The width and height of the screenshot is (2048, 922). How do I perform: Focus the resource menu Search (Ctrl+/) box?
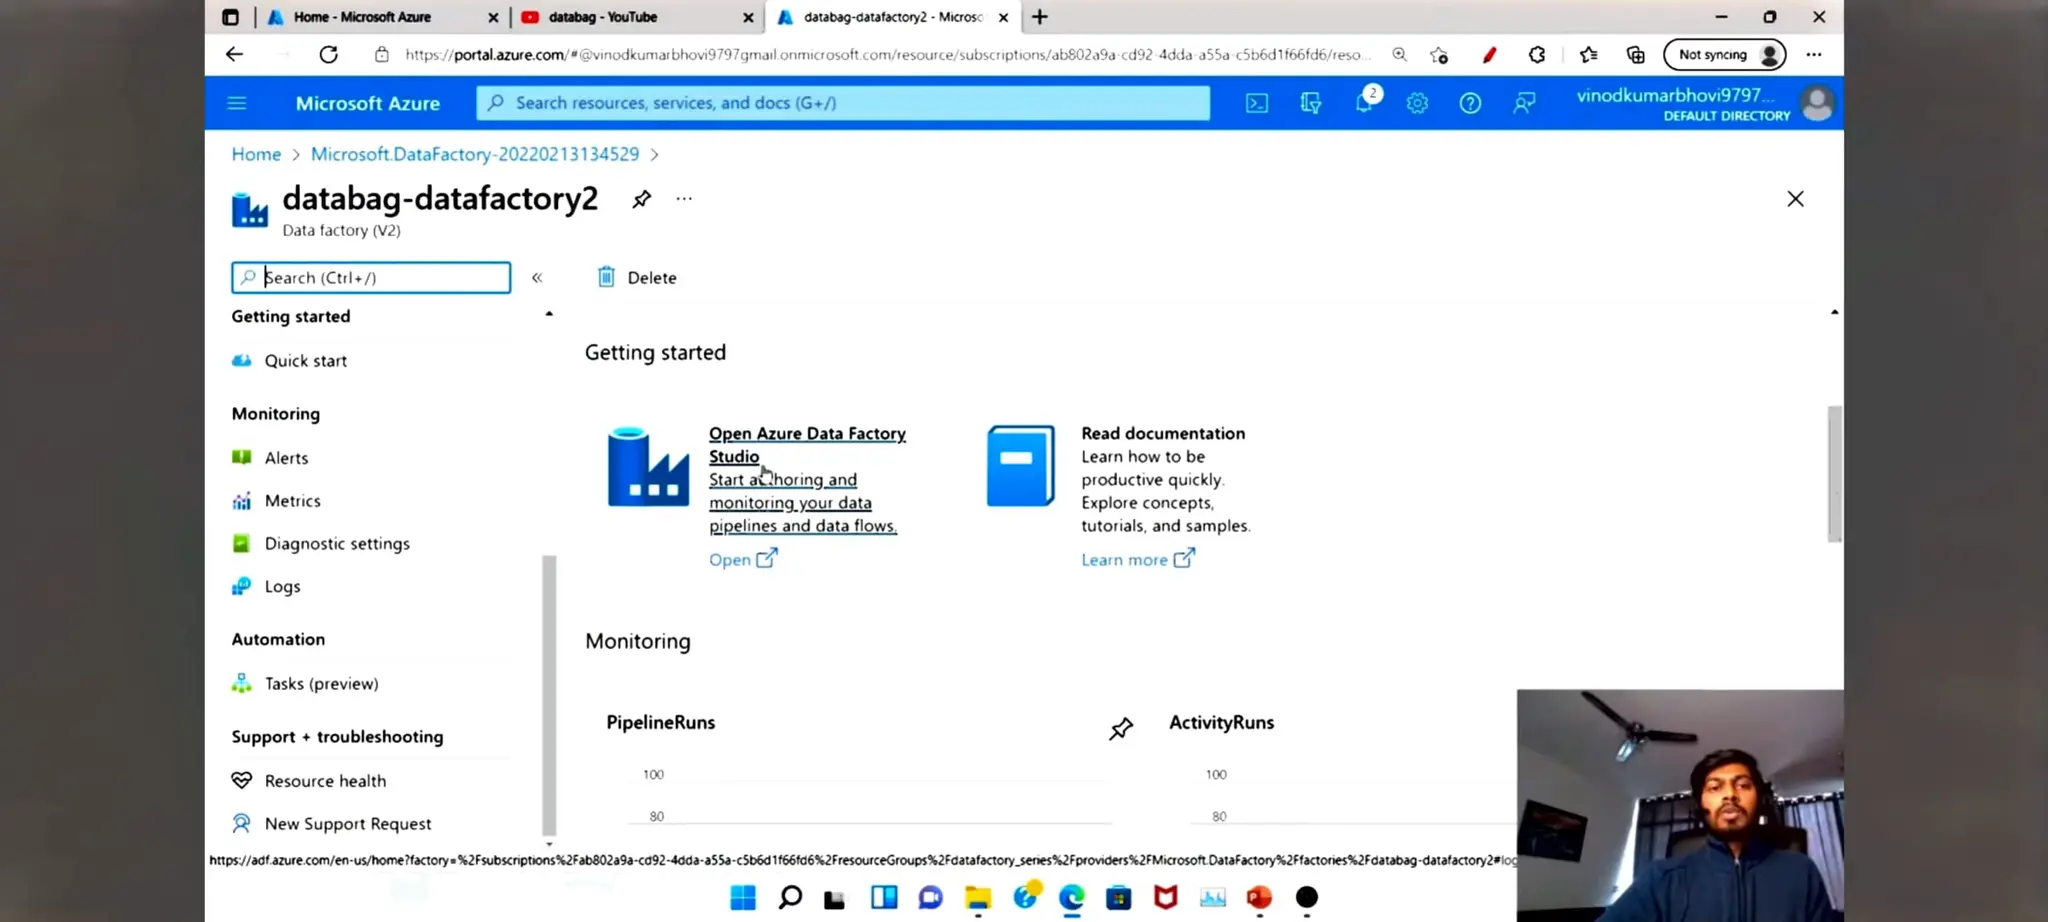(x=371, y=278)
